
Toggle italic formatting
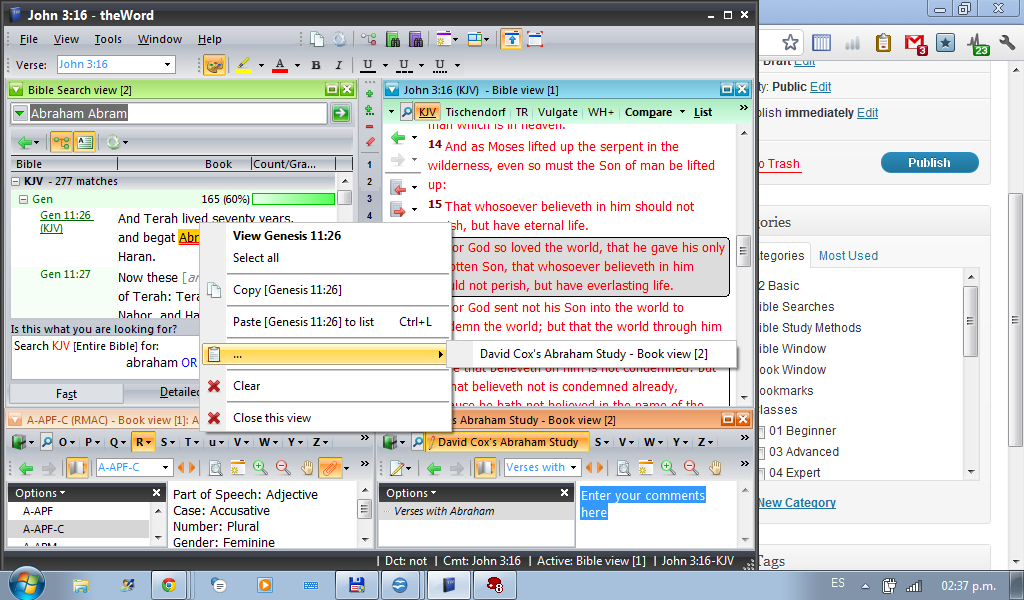click(x=338, y=65)
